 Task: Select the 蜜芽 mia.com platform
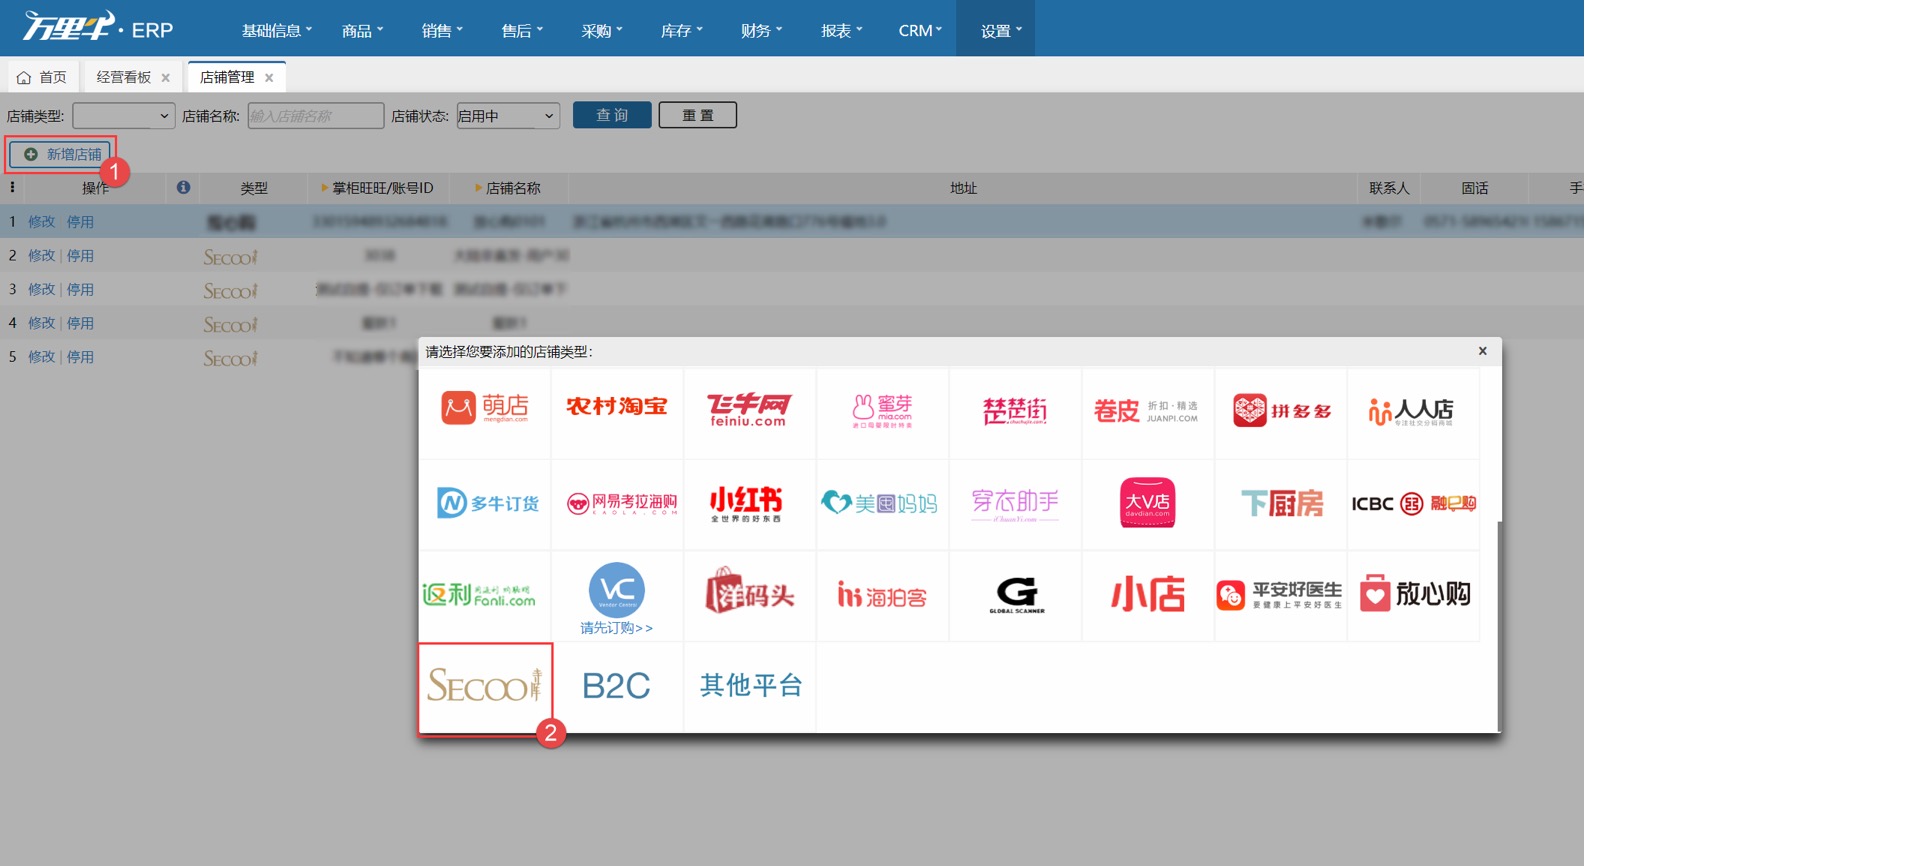point(882,409)
